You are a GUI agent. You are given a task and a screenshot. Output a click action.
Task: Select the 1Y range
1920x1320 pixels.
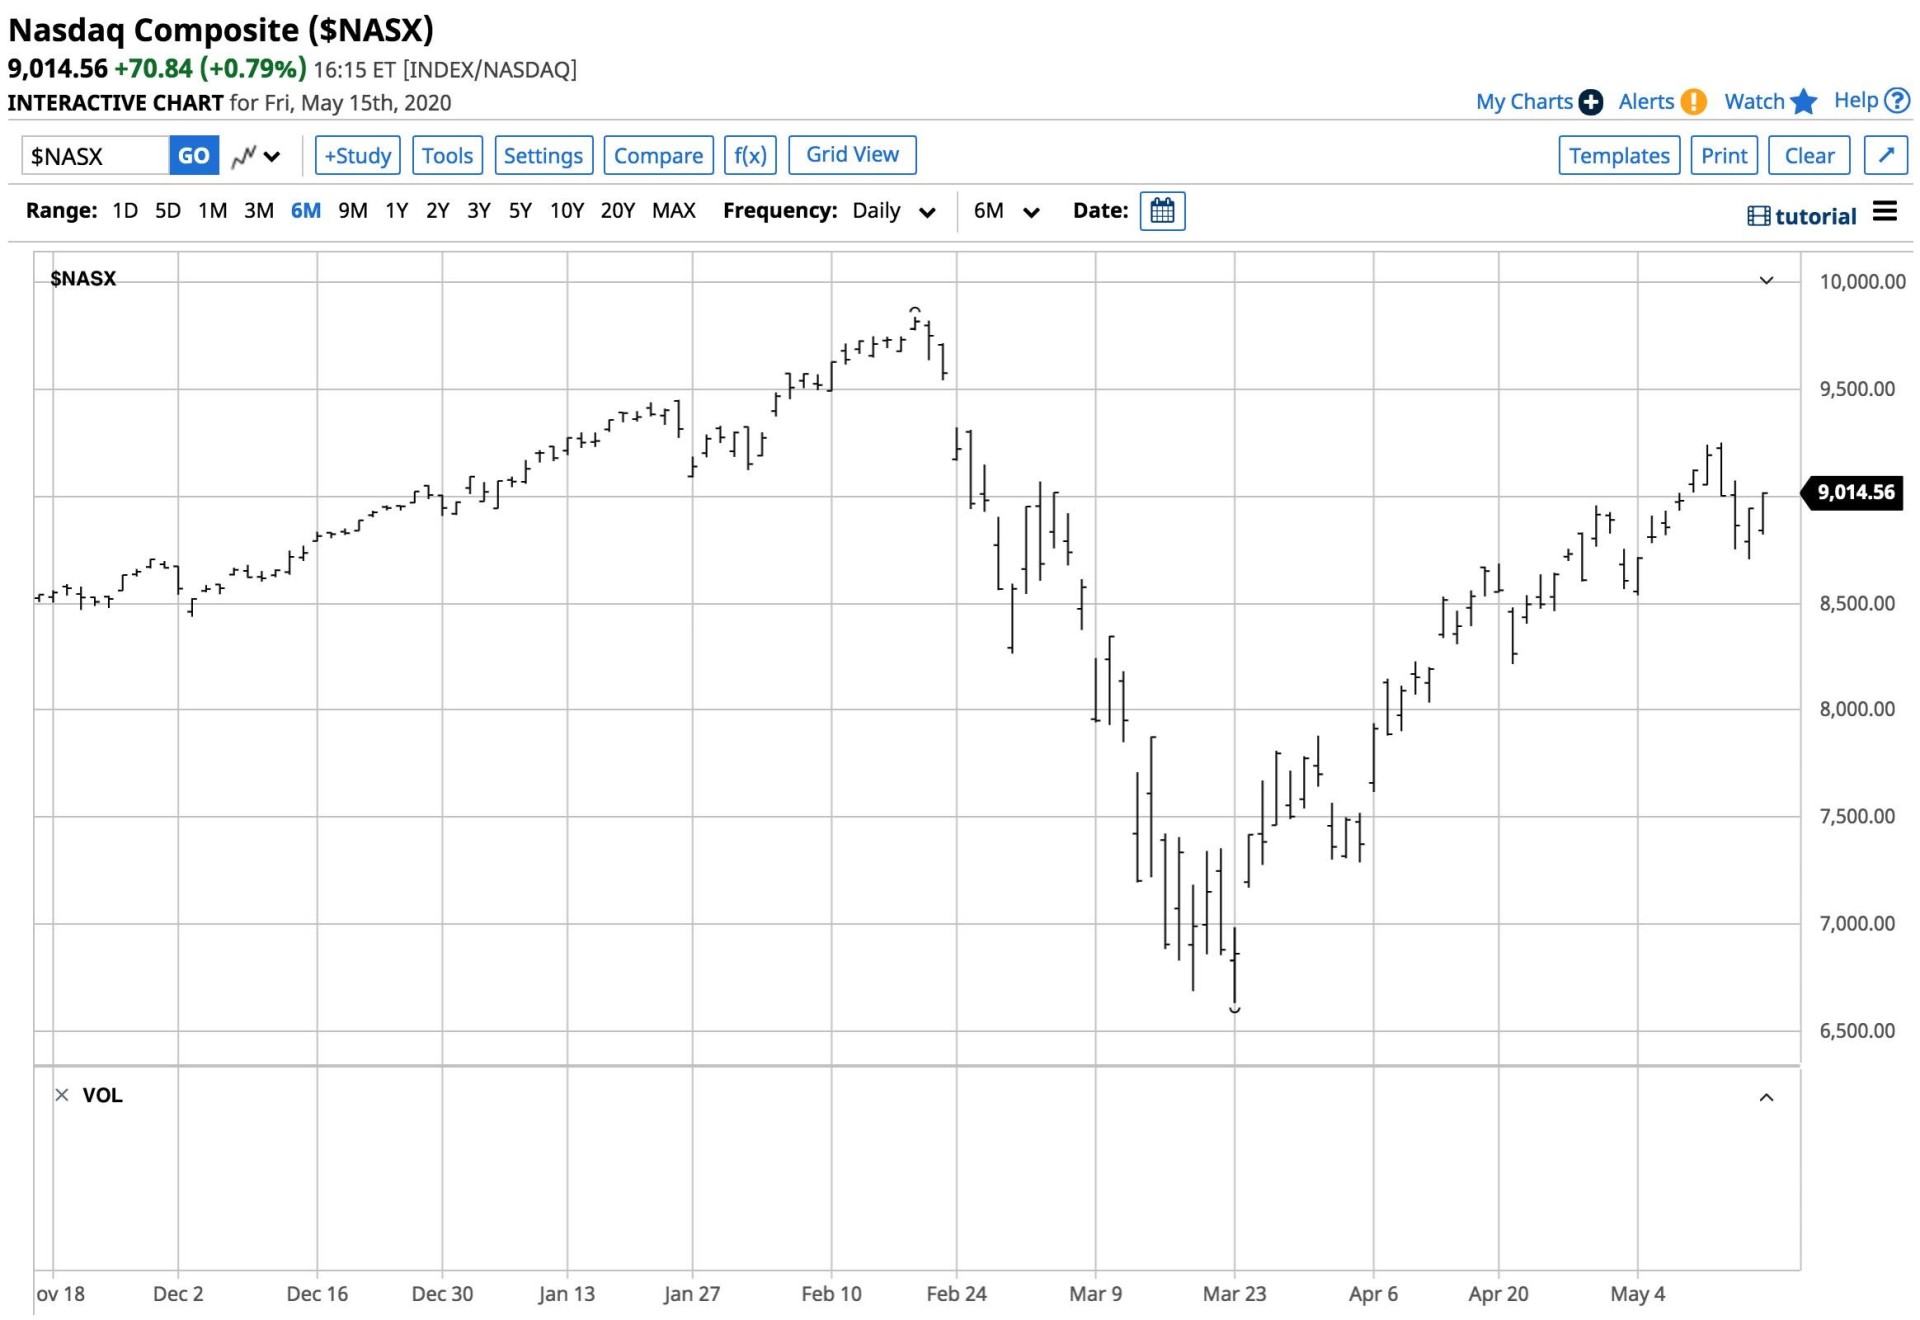(x=397, y=211)
